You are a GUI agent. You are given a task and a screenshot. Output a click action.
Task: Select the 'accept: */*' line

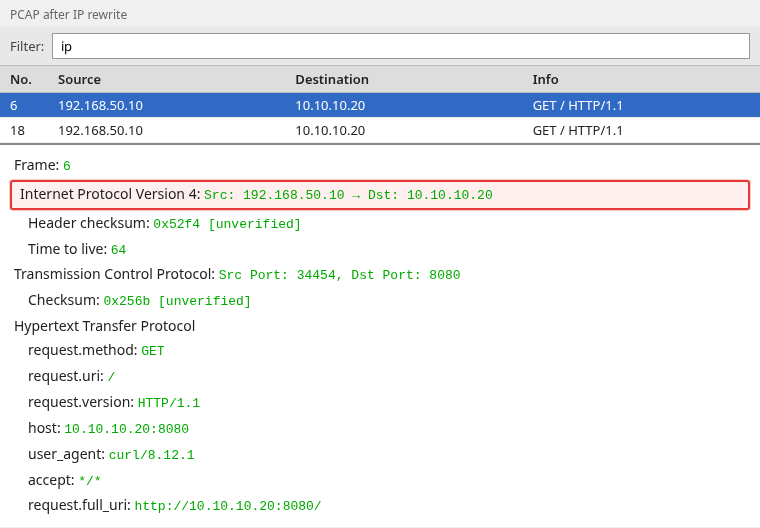point(64,480)
